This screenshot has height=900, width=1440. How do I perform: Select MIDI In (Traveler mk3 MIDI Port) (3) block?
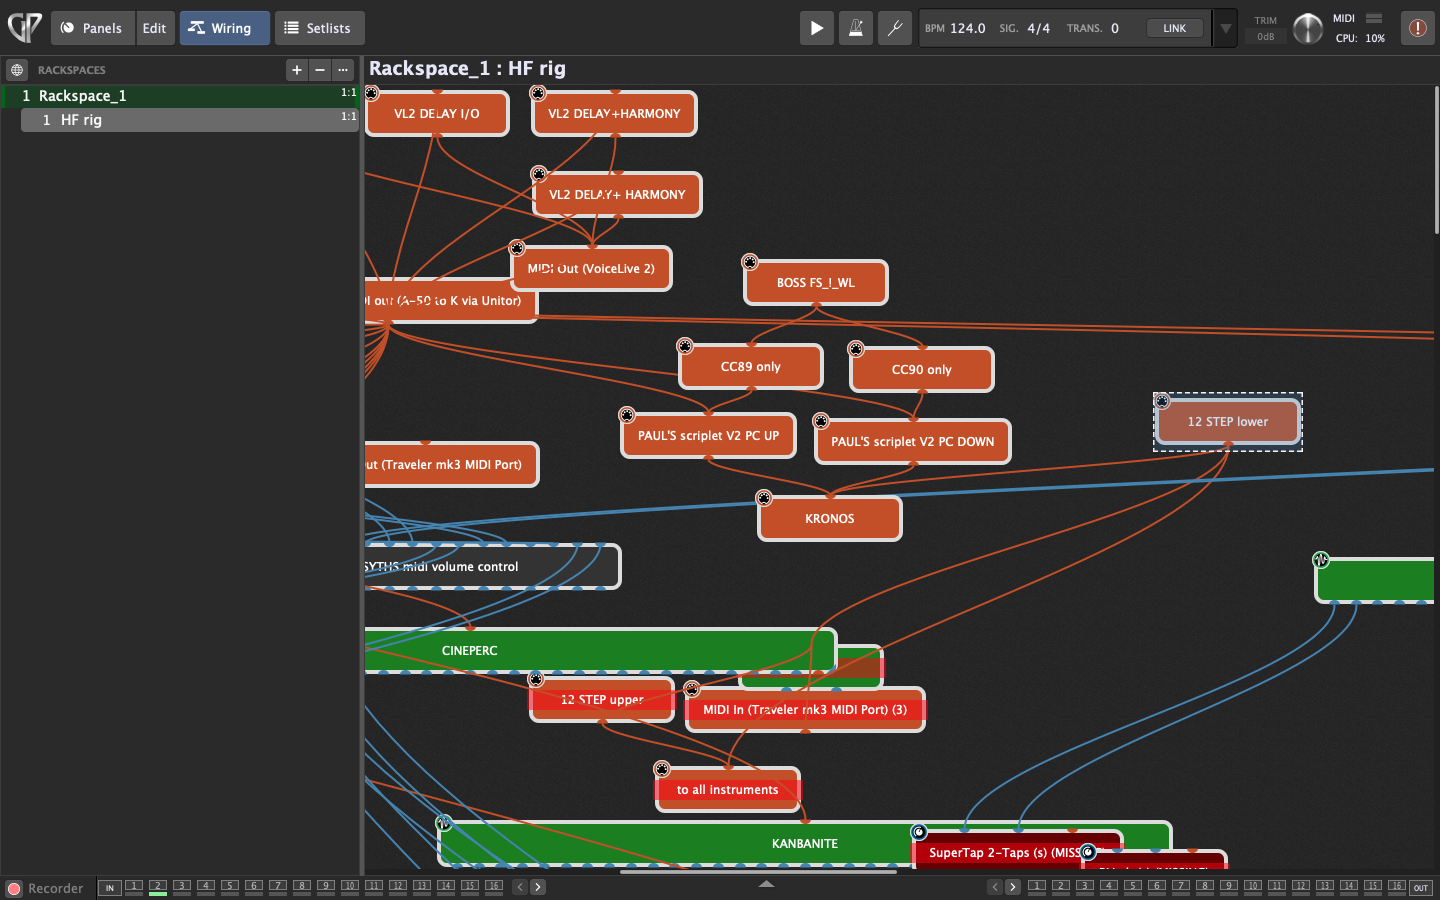point(805,710)
